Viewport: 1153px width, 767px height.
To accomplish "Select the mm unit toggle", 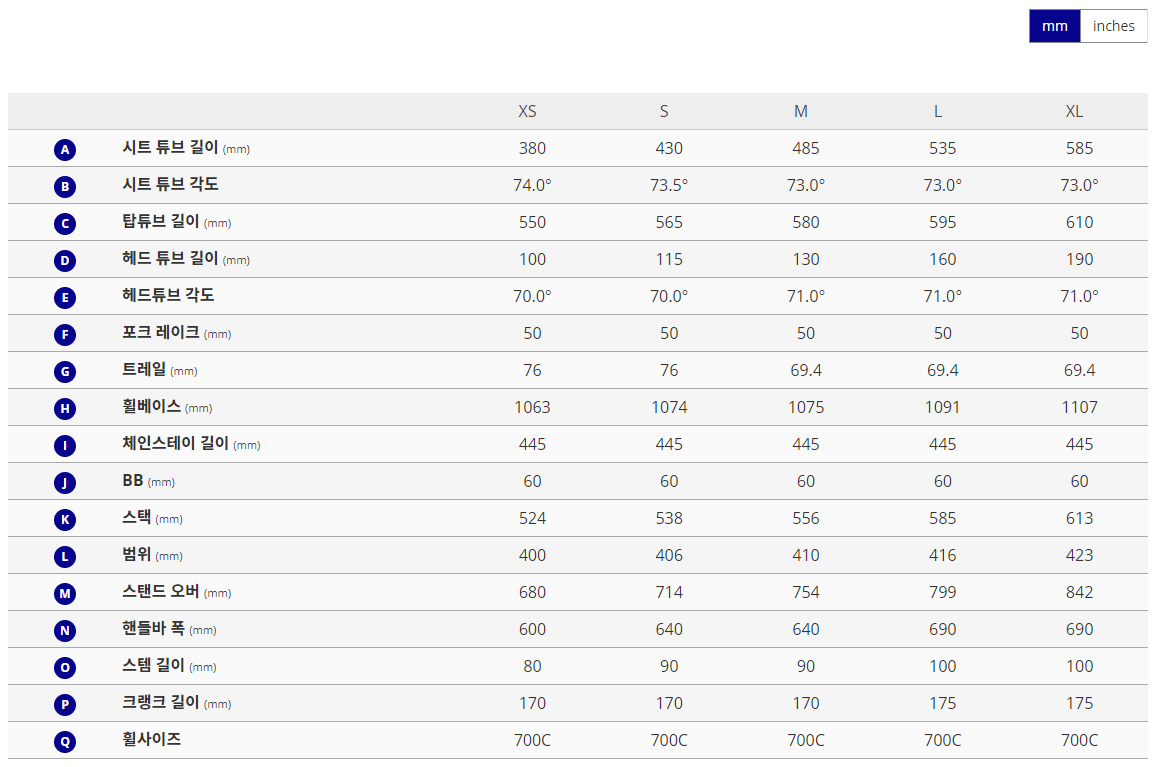I will tap(1054, 26).
